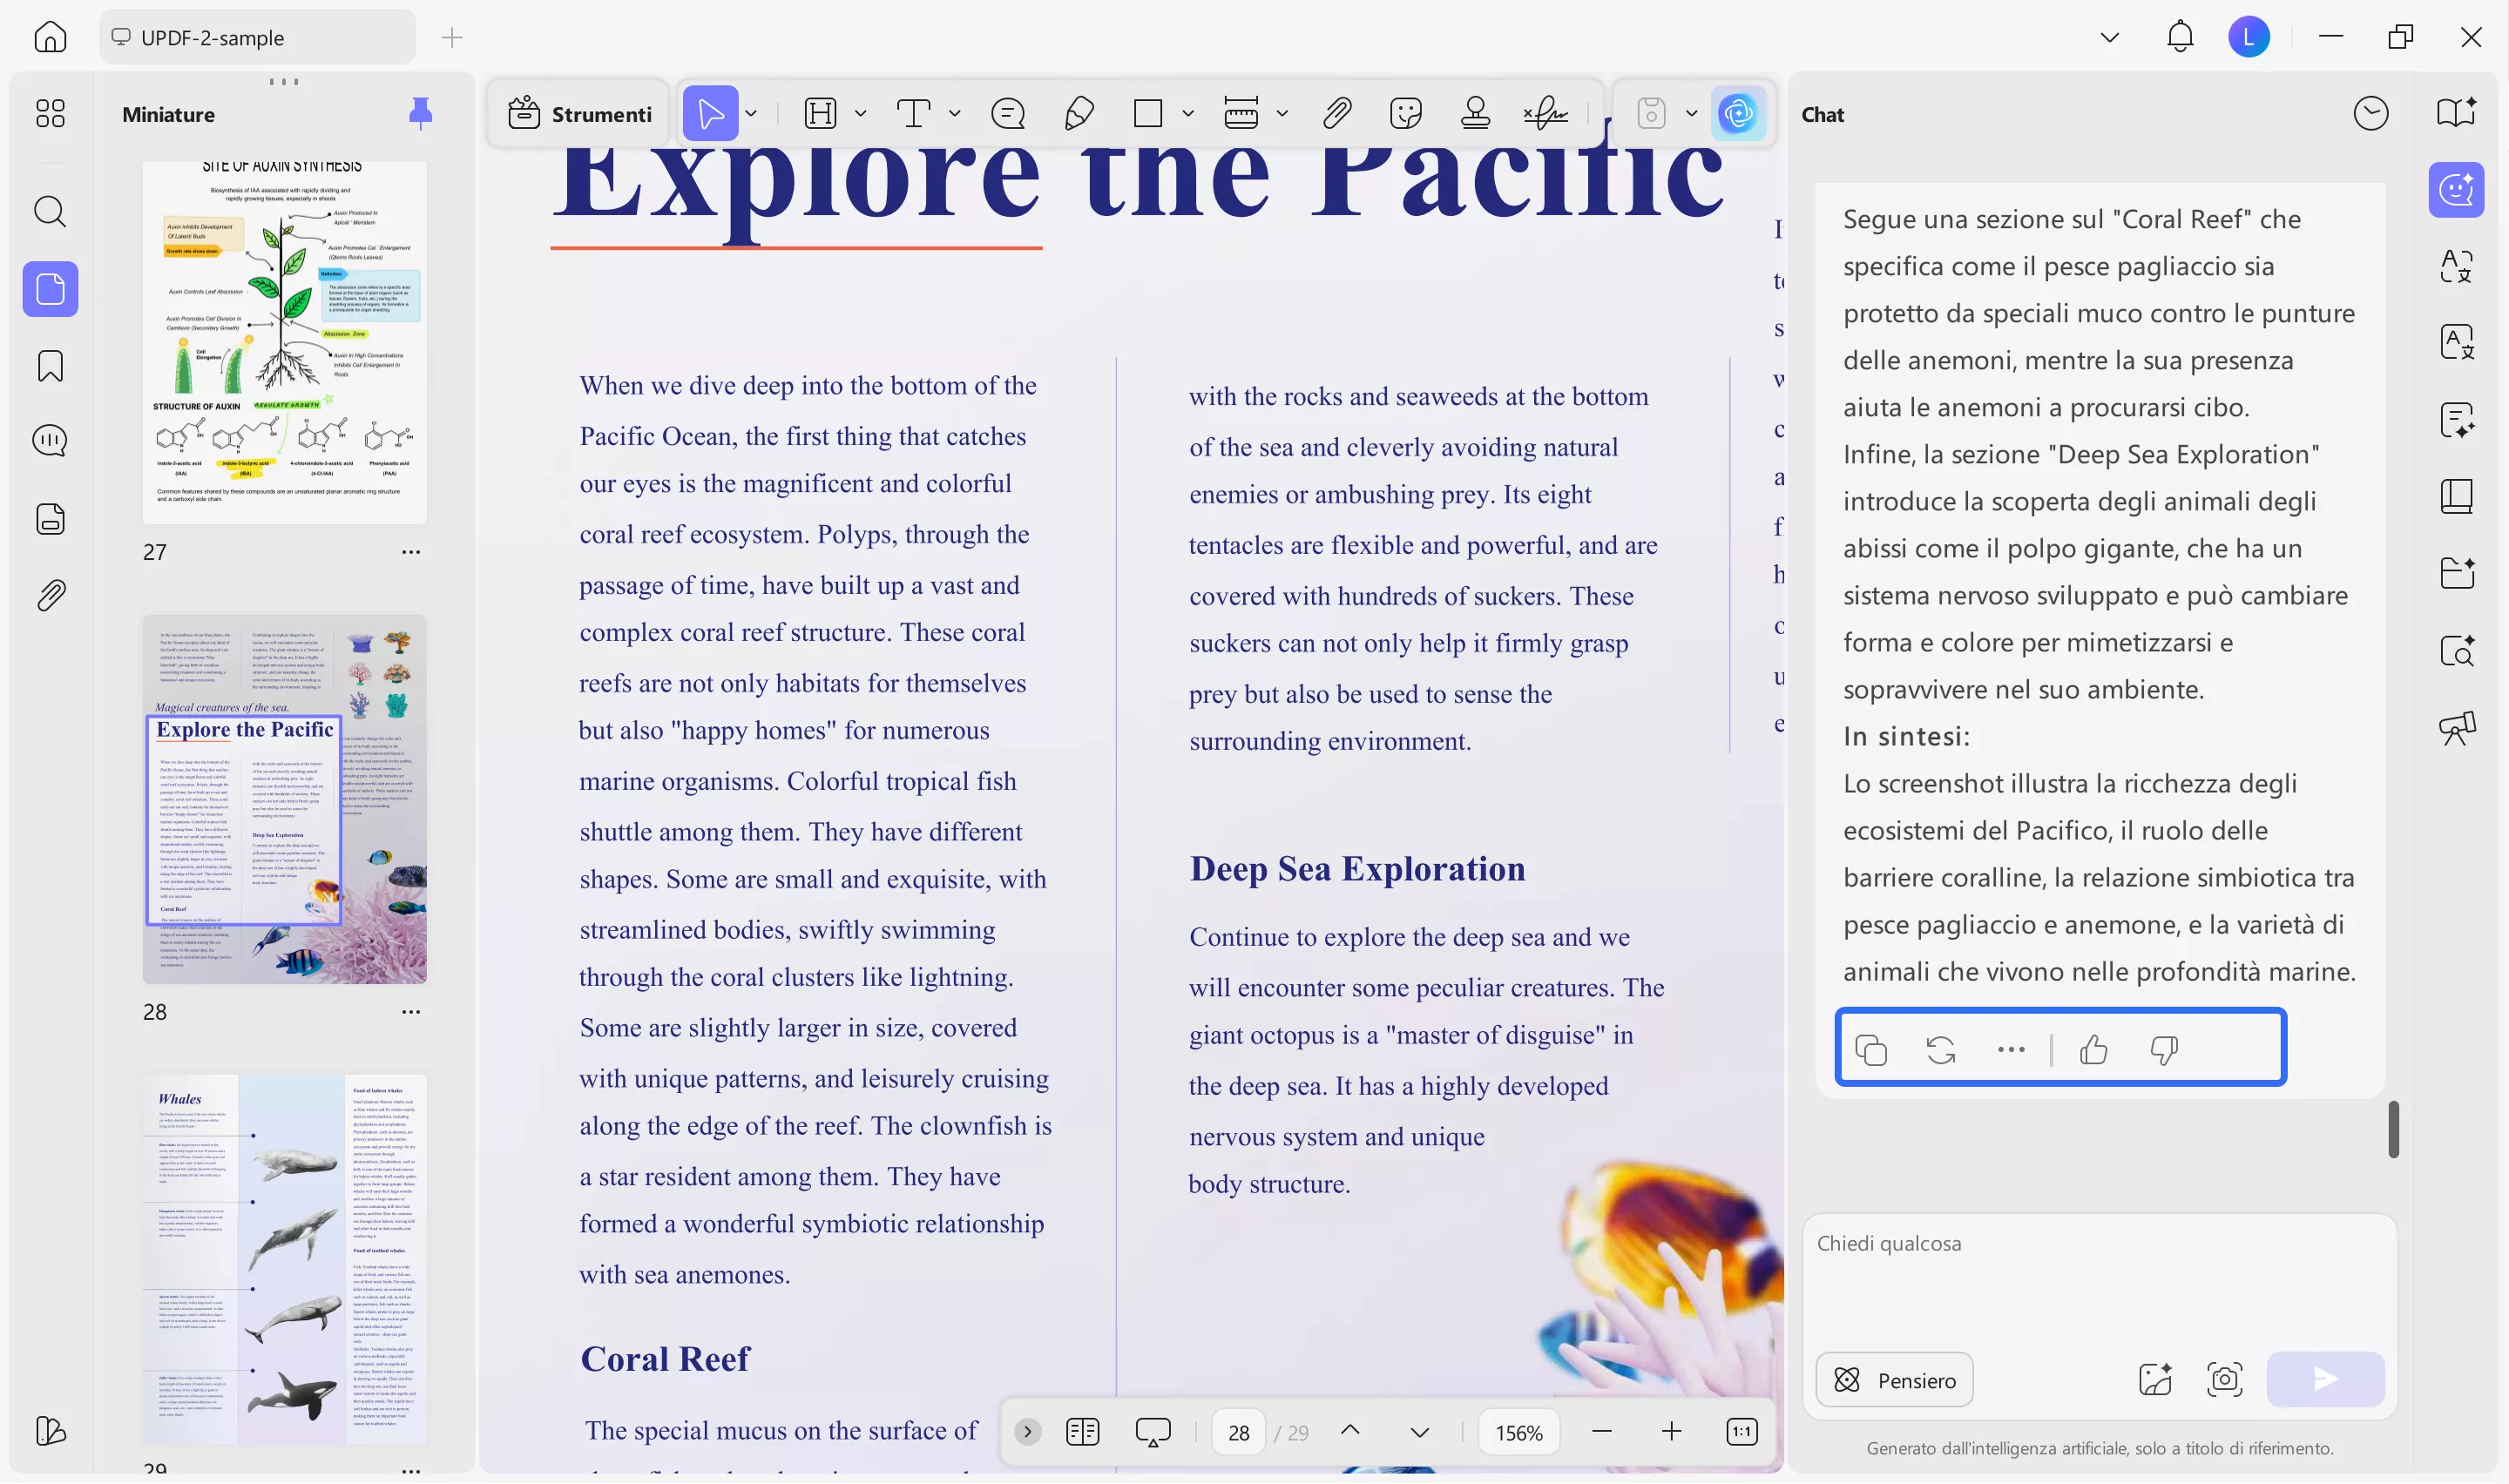
Task: Toggle the Pensiero thinking mode
Action: pyautogui.click(x=1894, y=1380)
